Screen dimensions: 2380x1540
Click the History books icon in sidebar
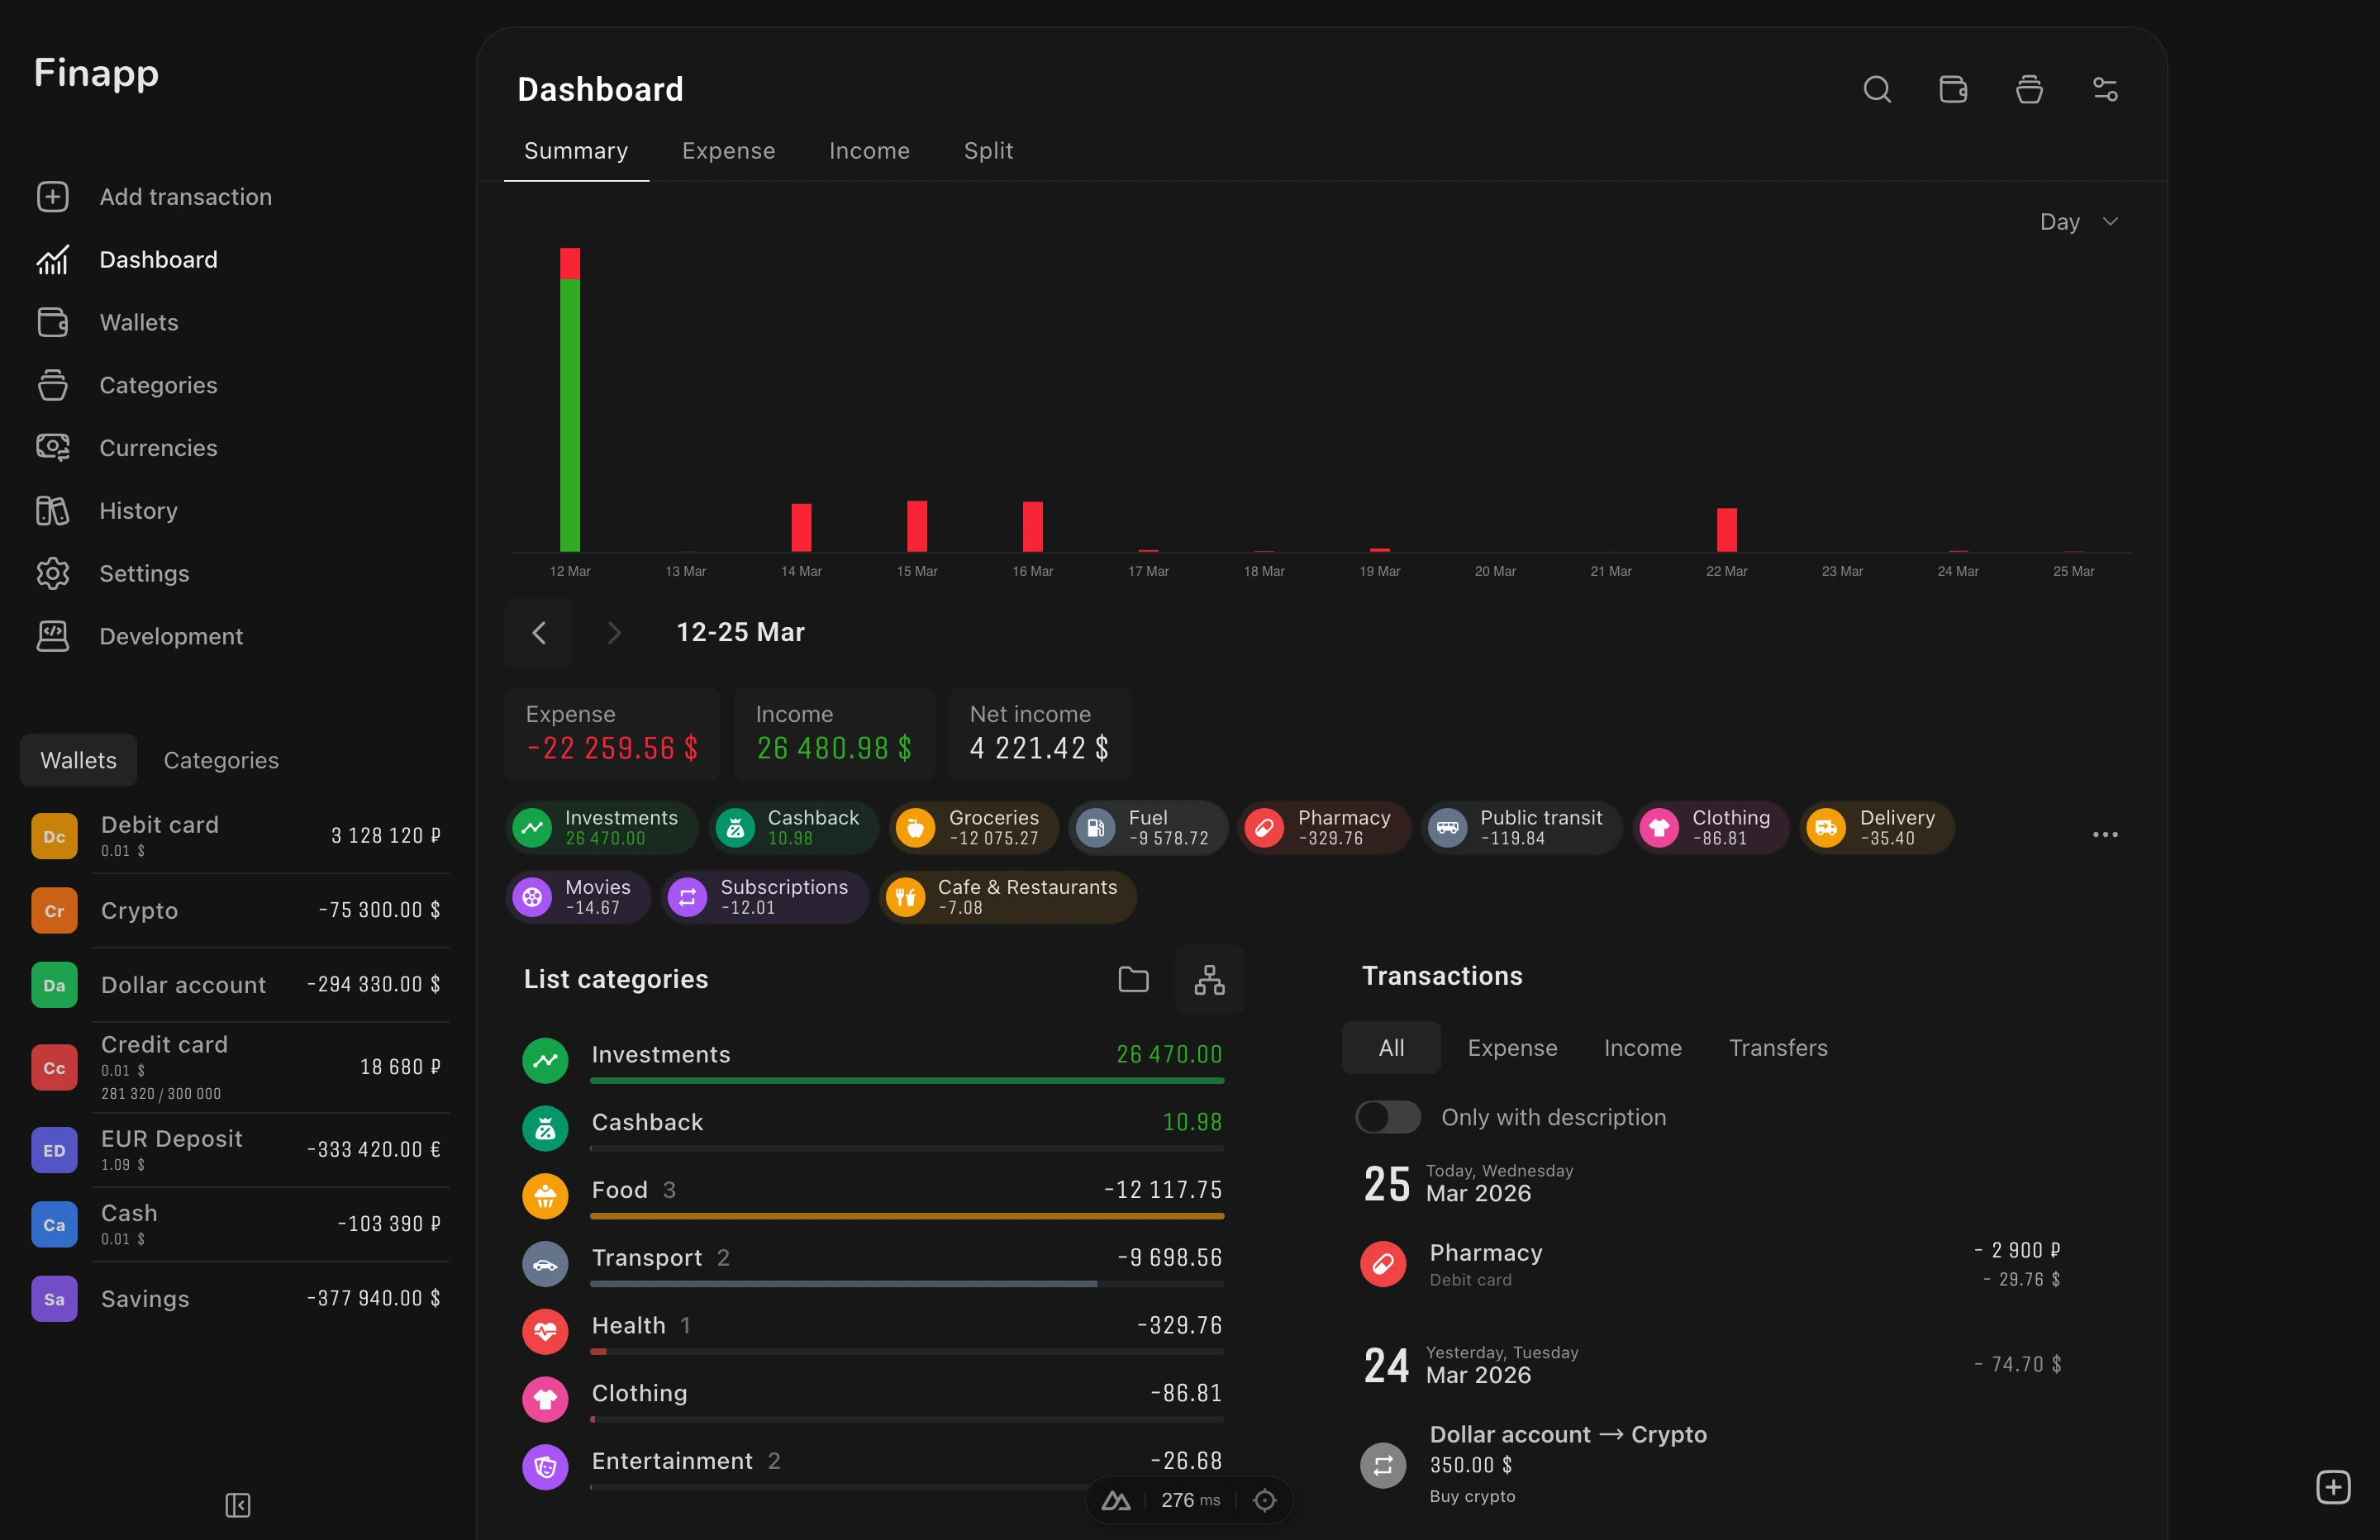[53, 511]
